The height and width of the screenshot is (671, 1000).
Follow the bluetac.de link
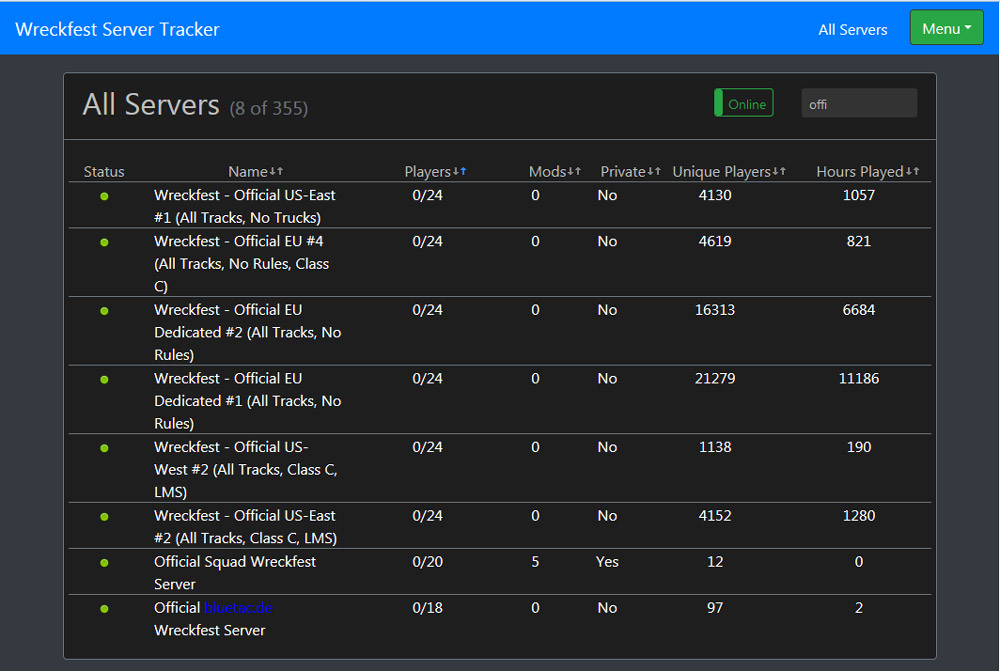pos(239,608)
